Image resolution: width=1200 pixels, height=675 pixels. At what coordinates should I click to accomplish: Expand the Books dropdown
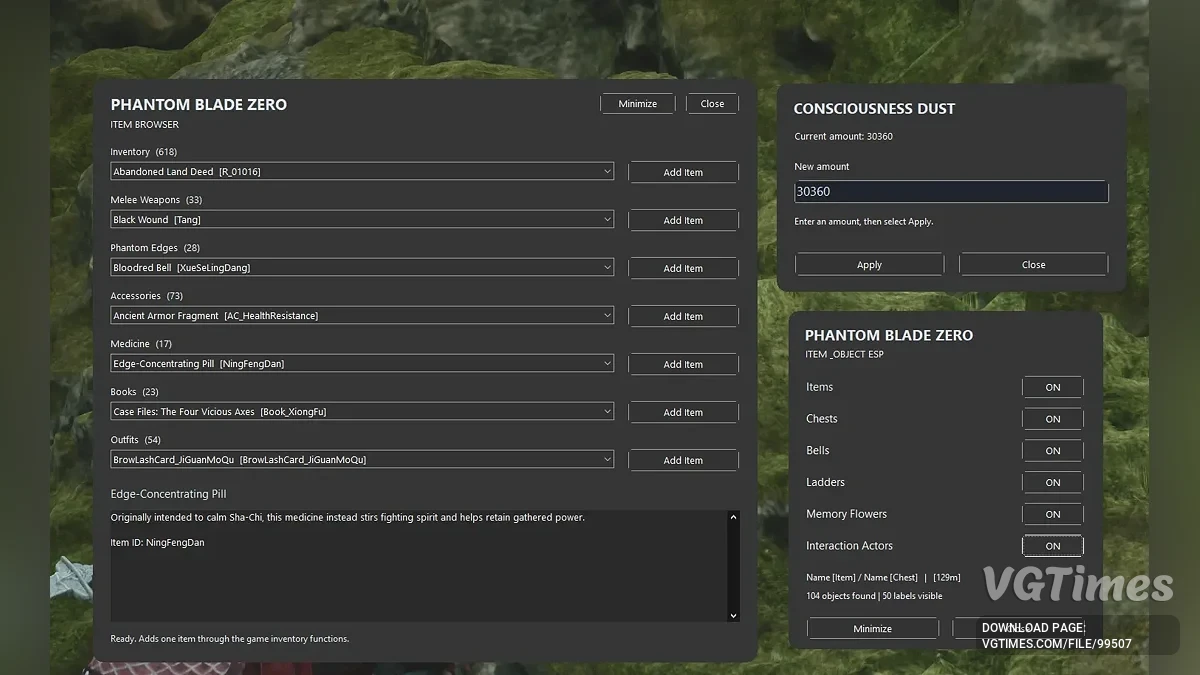[x=362, y=412]
